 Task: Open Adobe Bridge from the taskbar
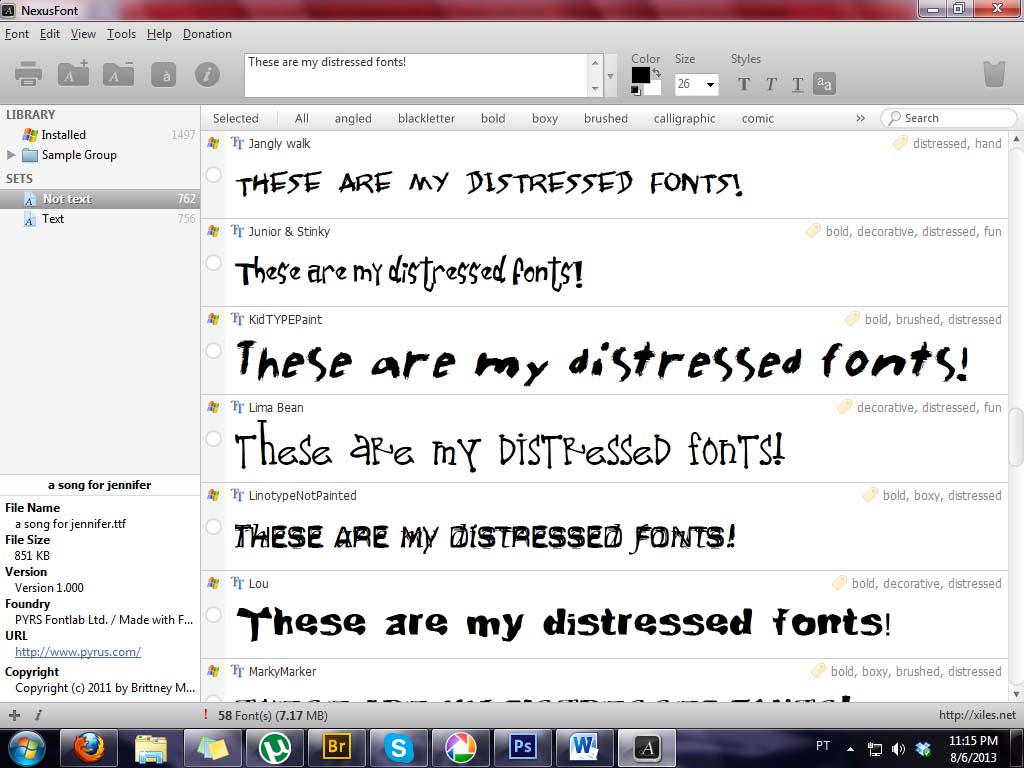pos(336,748)
